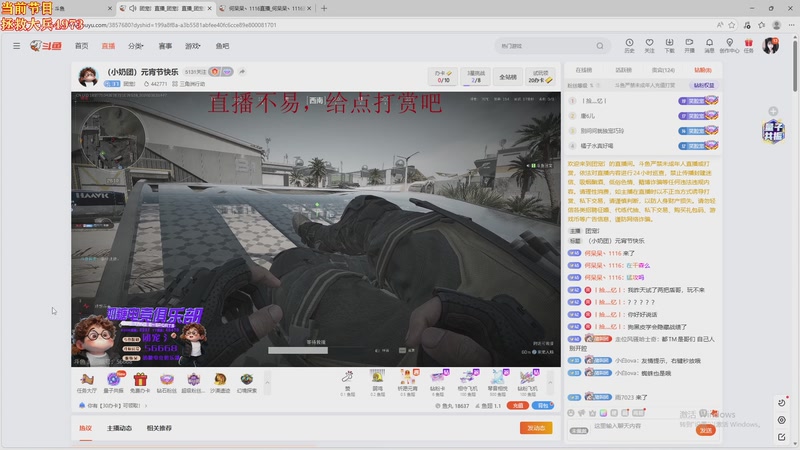
Task: Click the 下载 download icon
Action: point(669,45)
